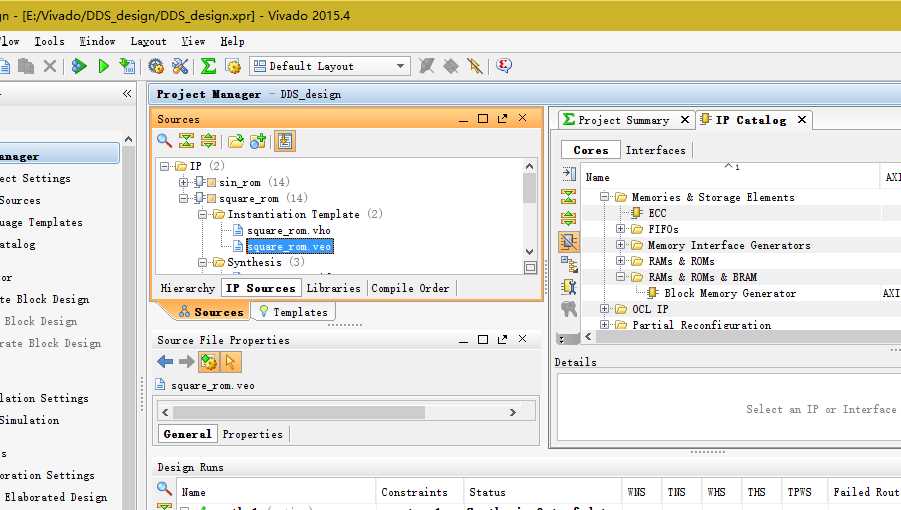Open Project Settings gear icon in the toolbar

click(x=156, y=66)
